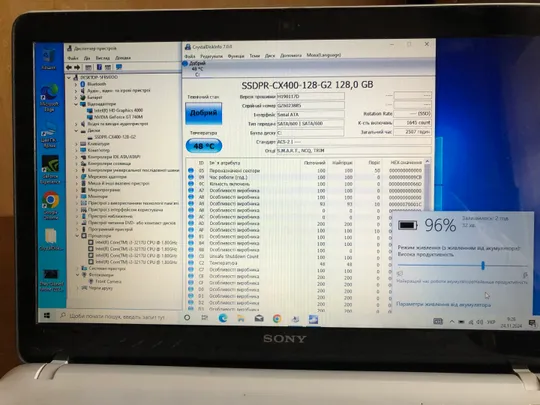Open battery power settings link
This screenshot has height=405, width=540.
443,304
